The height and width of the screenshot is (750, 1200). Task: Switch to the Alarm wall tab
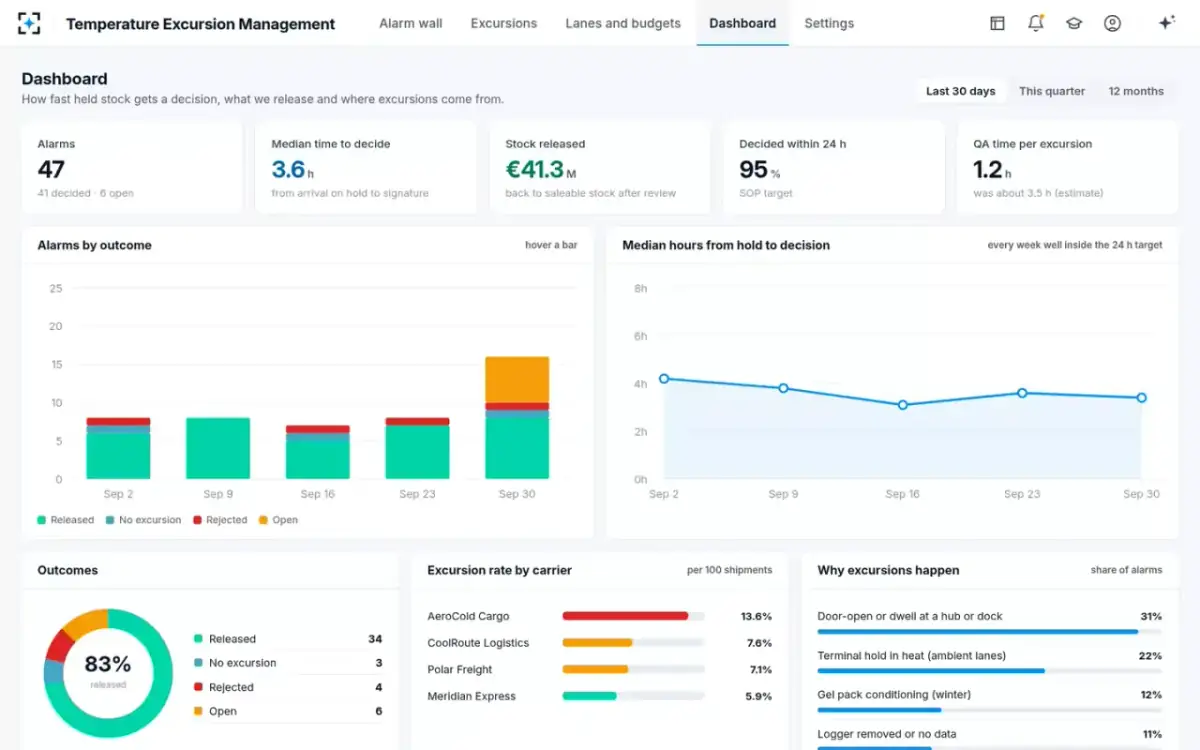click(411, 23)
